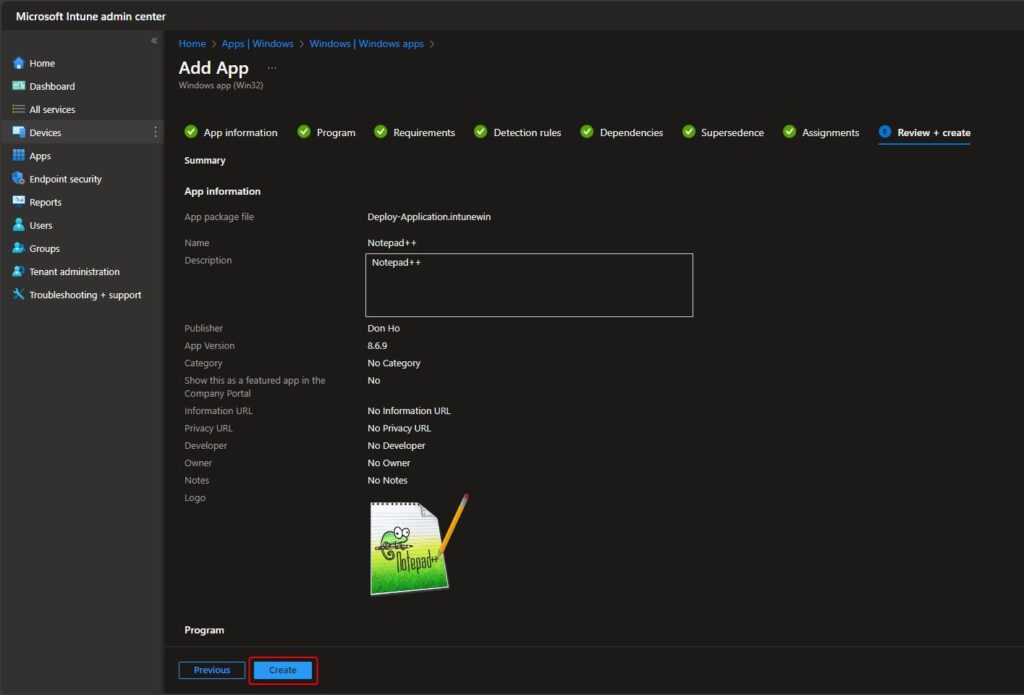Image resolution: width=1024 pixels, height=695 pixels.
Task: Click the No Privacy URL value
Action: 399,428
